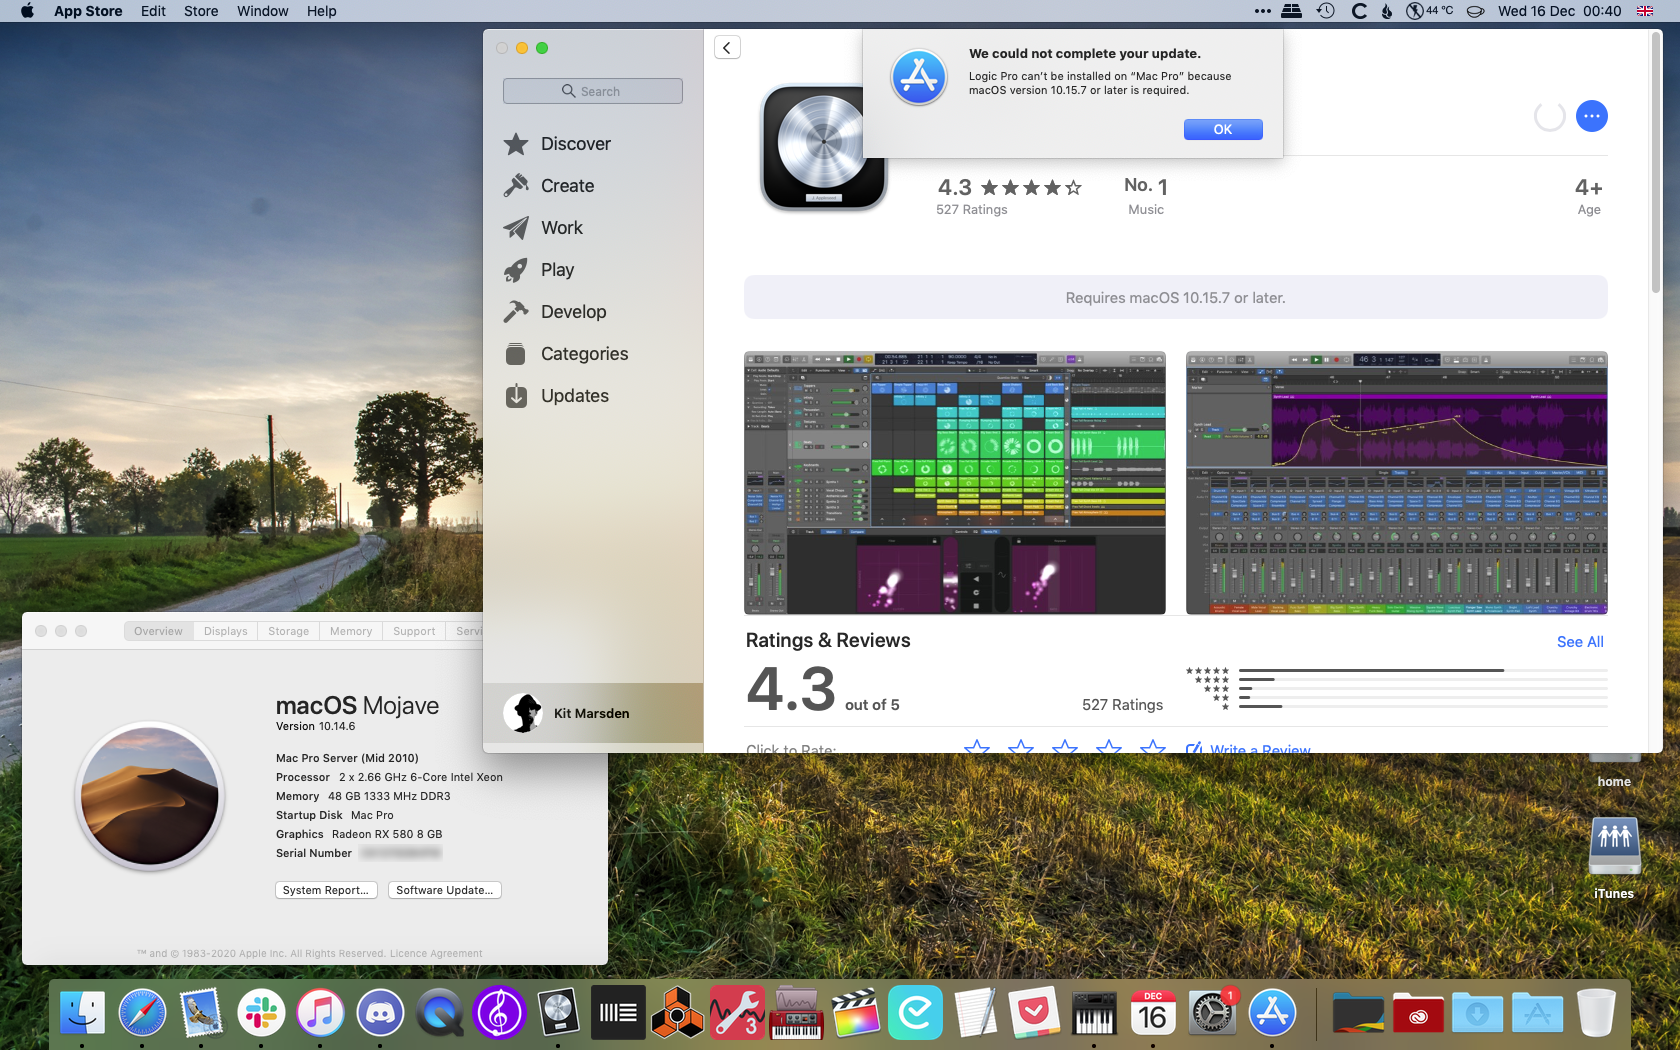Click the date and time in menu bar

1560,11
